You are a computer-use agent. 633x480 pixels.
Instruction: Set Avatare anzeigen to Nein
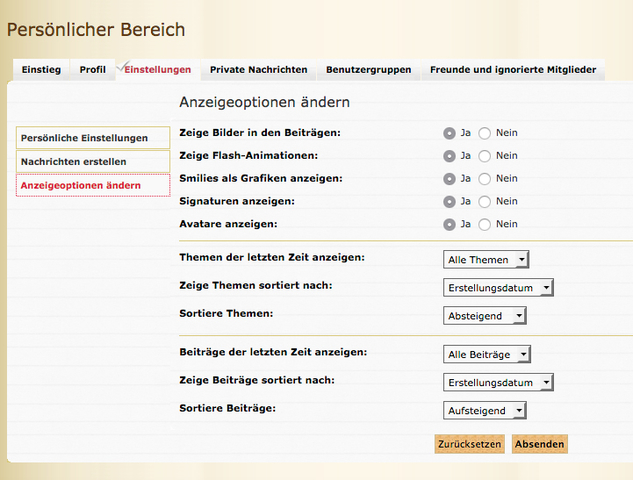pyautogui.click(x=485, y=225)
